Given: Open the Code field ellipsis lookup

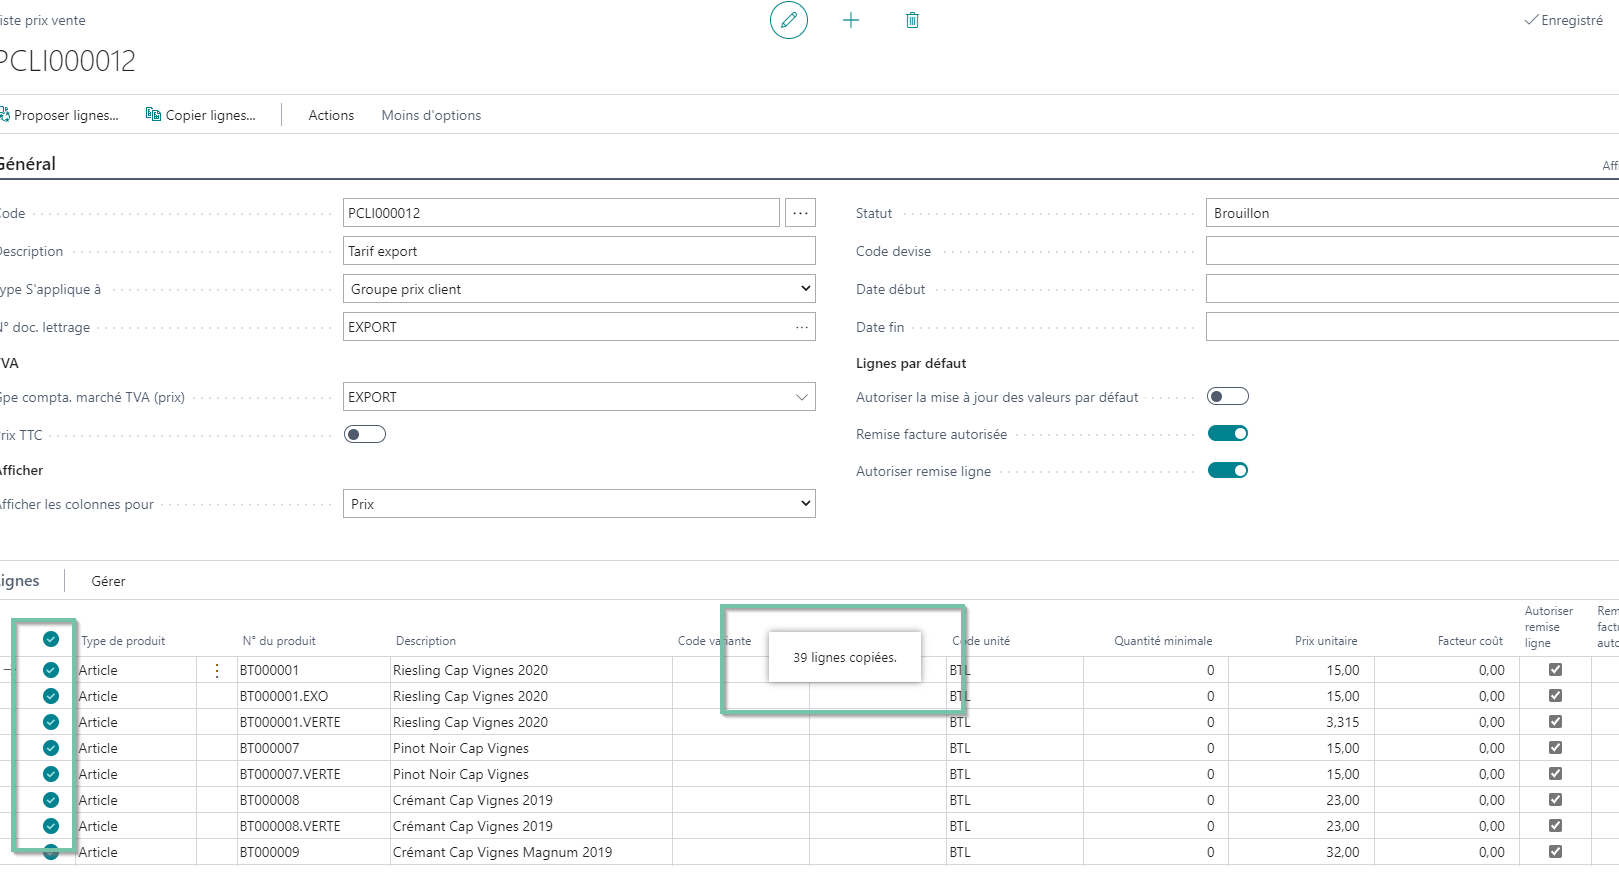Looking at the screenshot, I should click(x=800, y=213).
